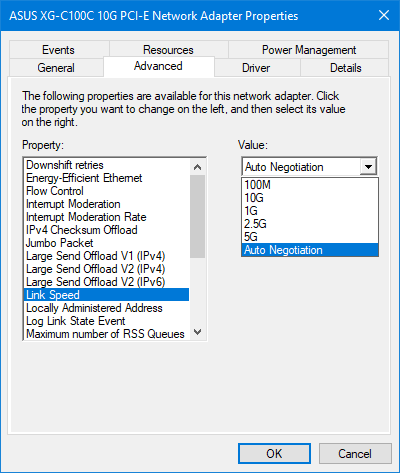
Task: Switch to the Events tab
Action: coord(59,50)
